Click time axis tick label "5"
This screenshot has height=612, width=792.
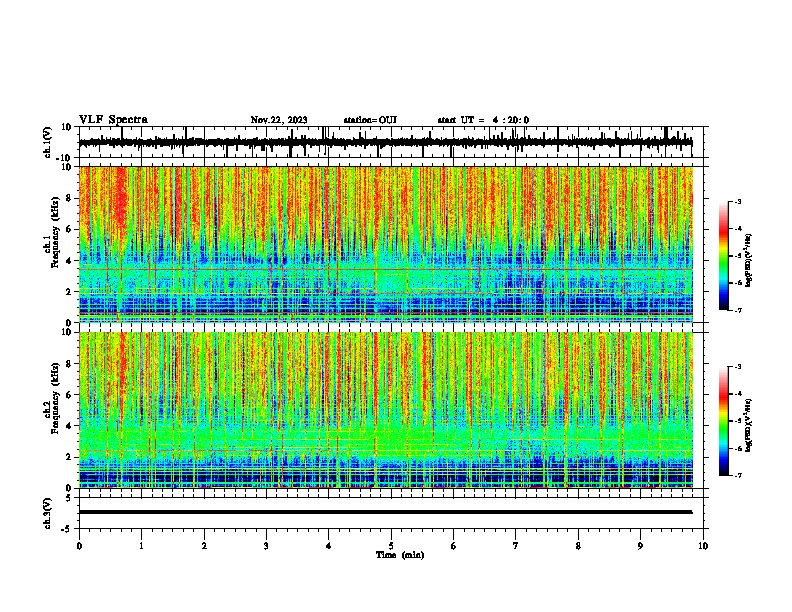click(391, 546)
